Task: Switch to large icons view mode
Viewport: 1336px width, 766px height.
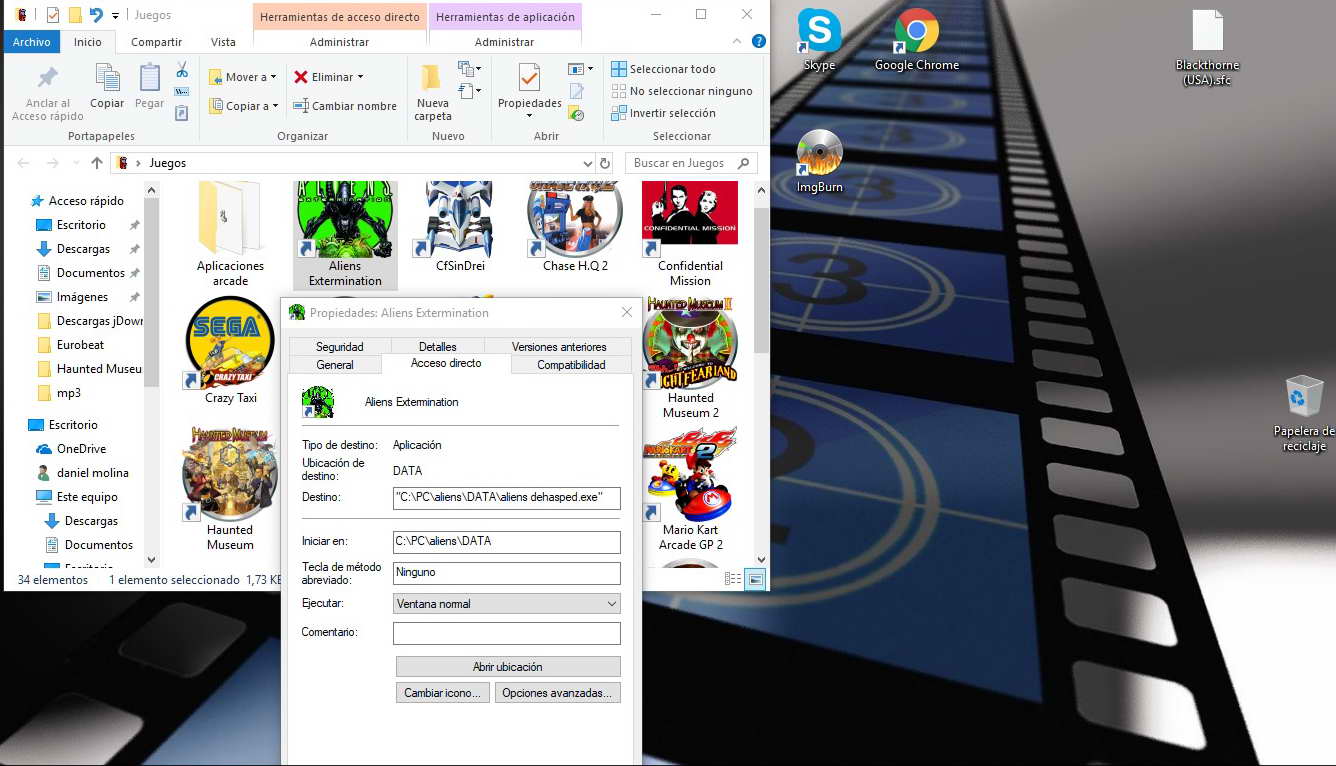Action: [x=755, y=579]
